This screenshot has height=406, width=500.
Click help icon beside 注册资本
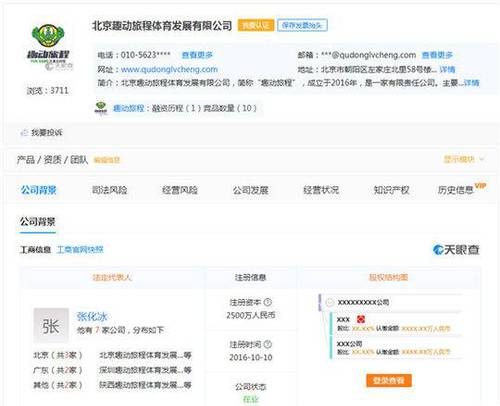pos(268,302)
